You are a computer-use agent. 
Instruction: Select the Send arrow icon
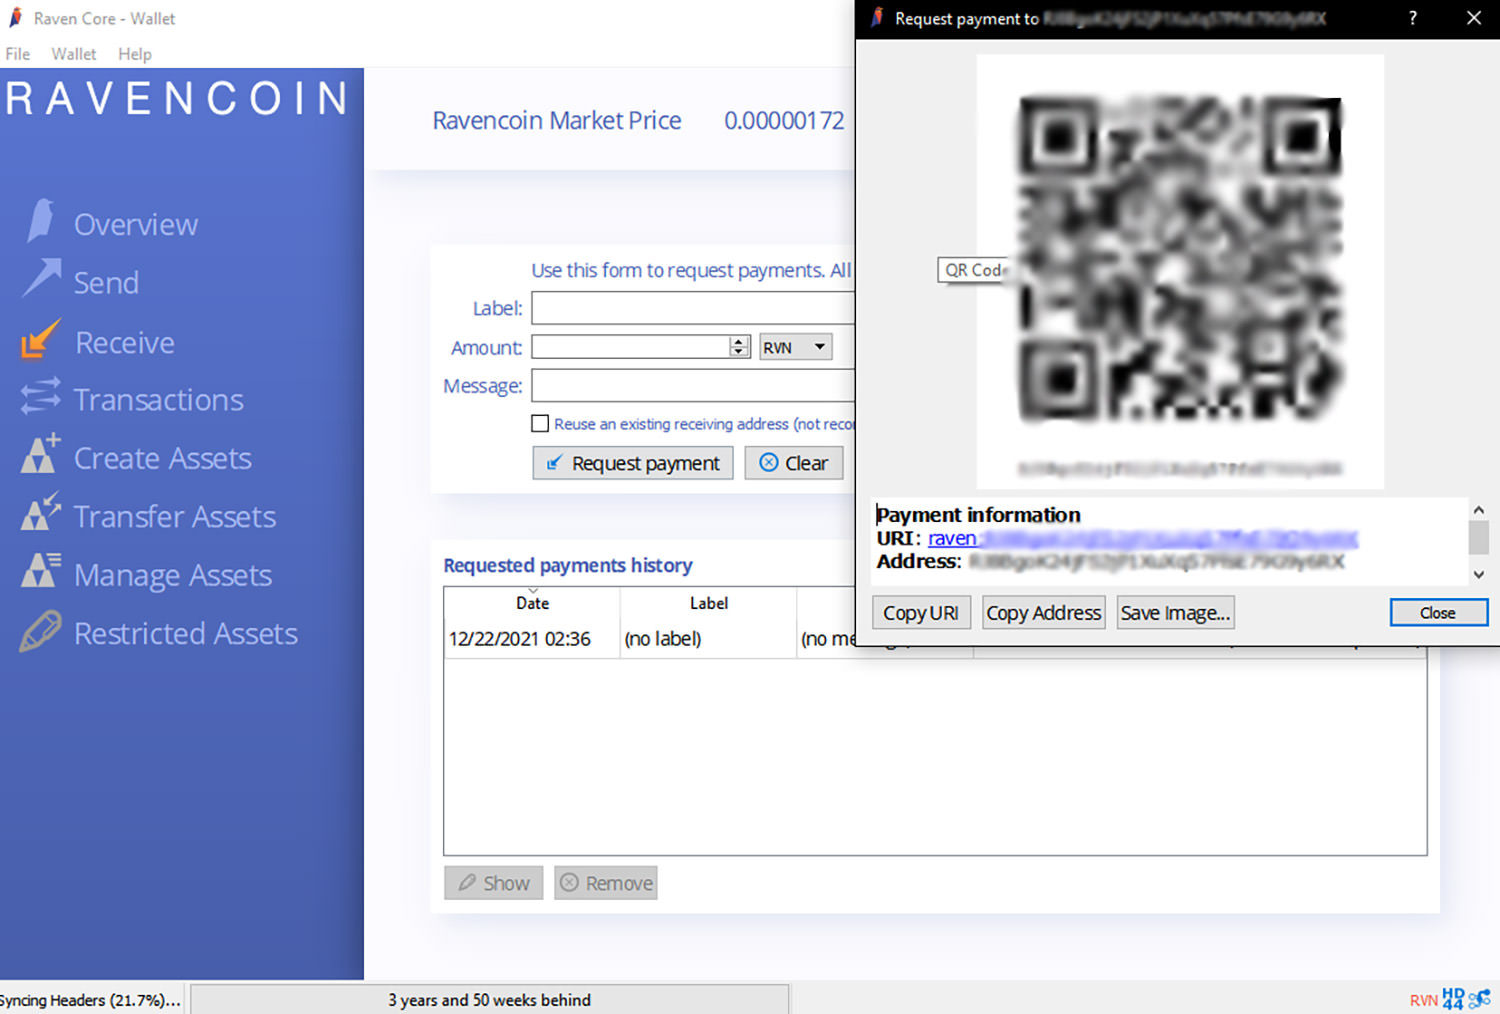pyautogui.click(x=42, y=279)
